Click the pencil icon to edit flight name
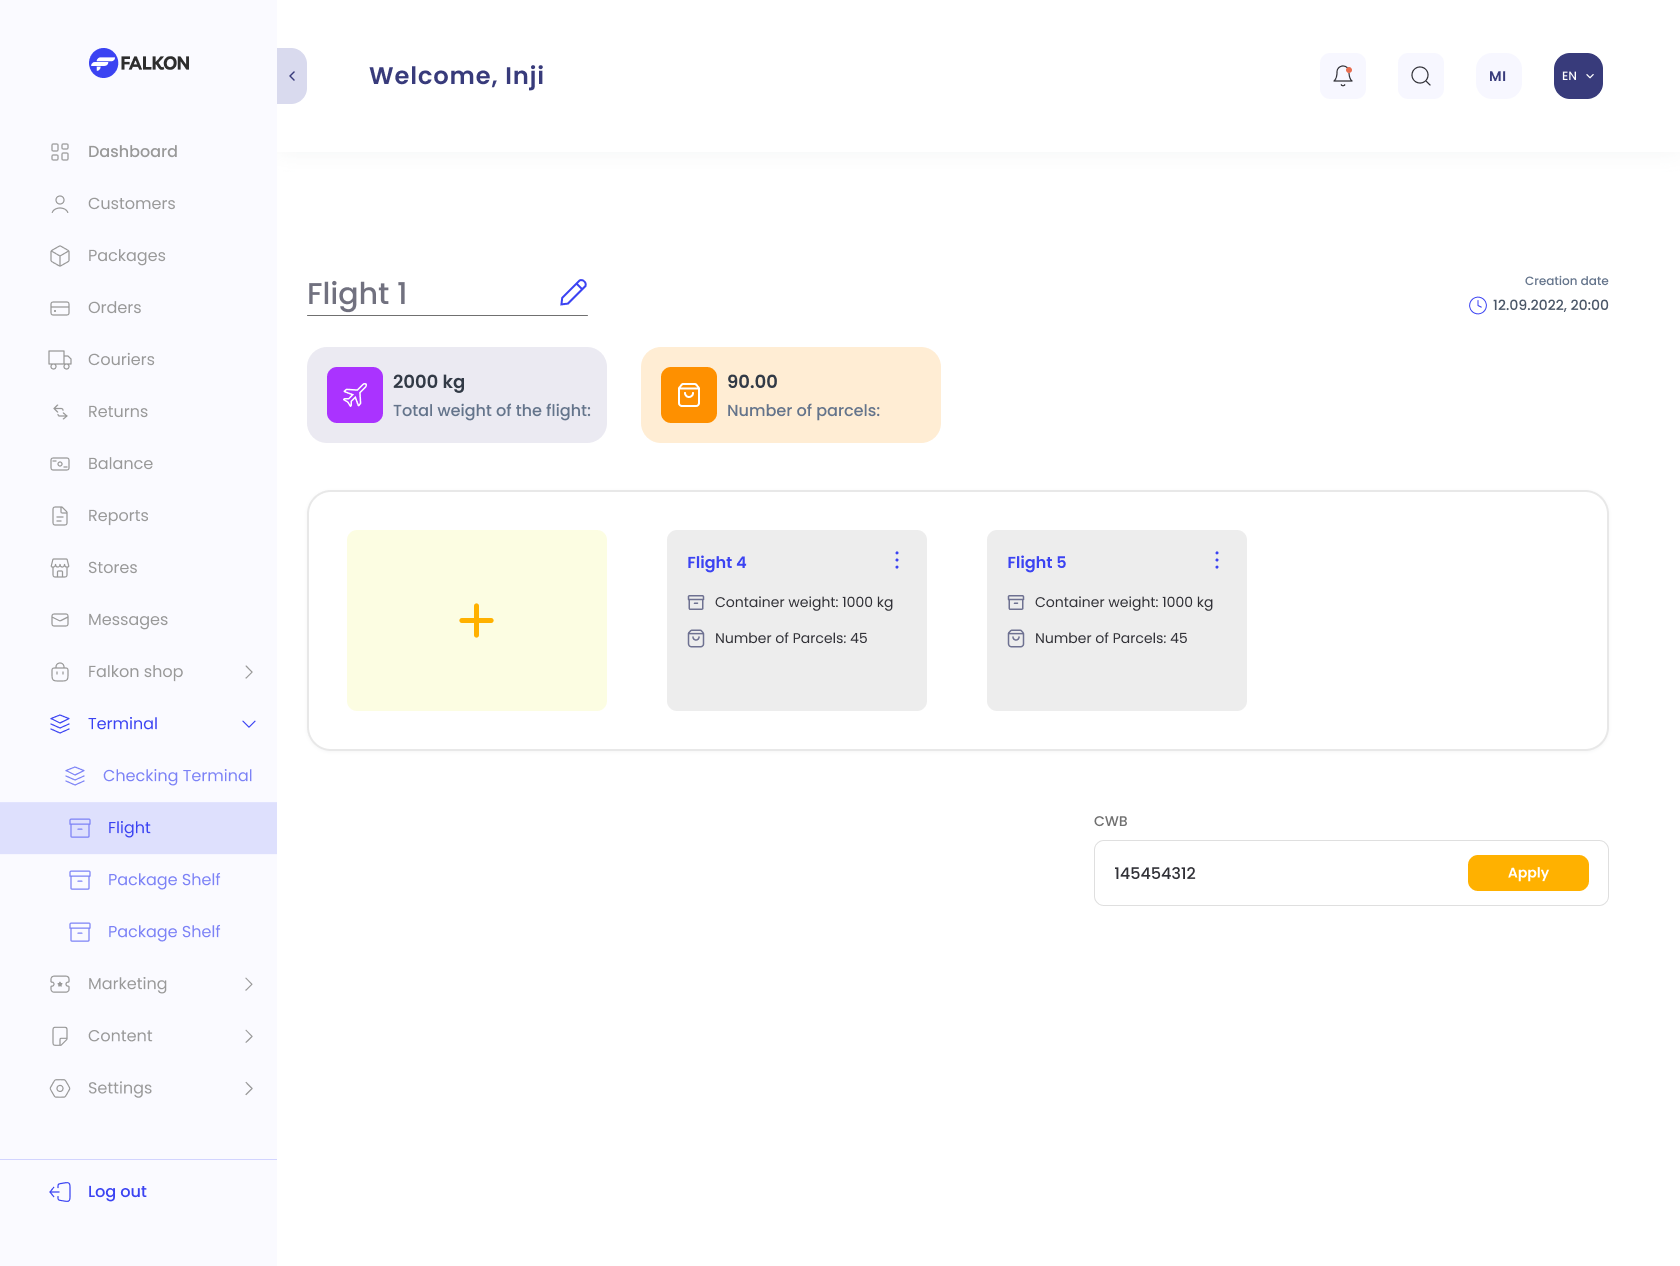 (x=573, y=292)
